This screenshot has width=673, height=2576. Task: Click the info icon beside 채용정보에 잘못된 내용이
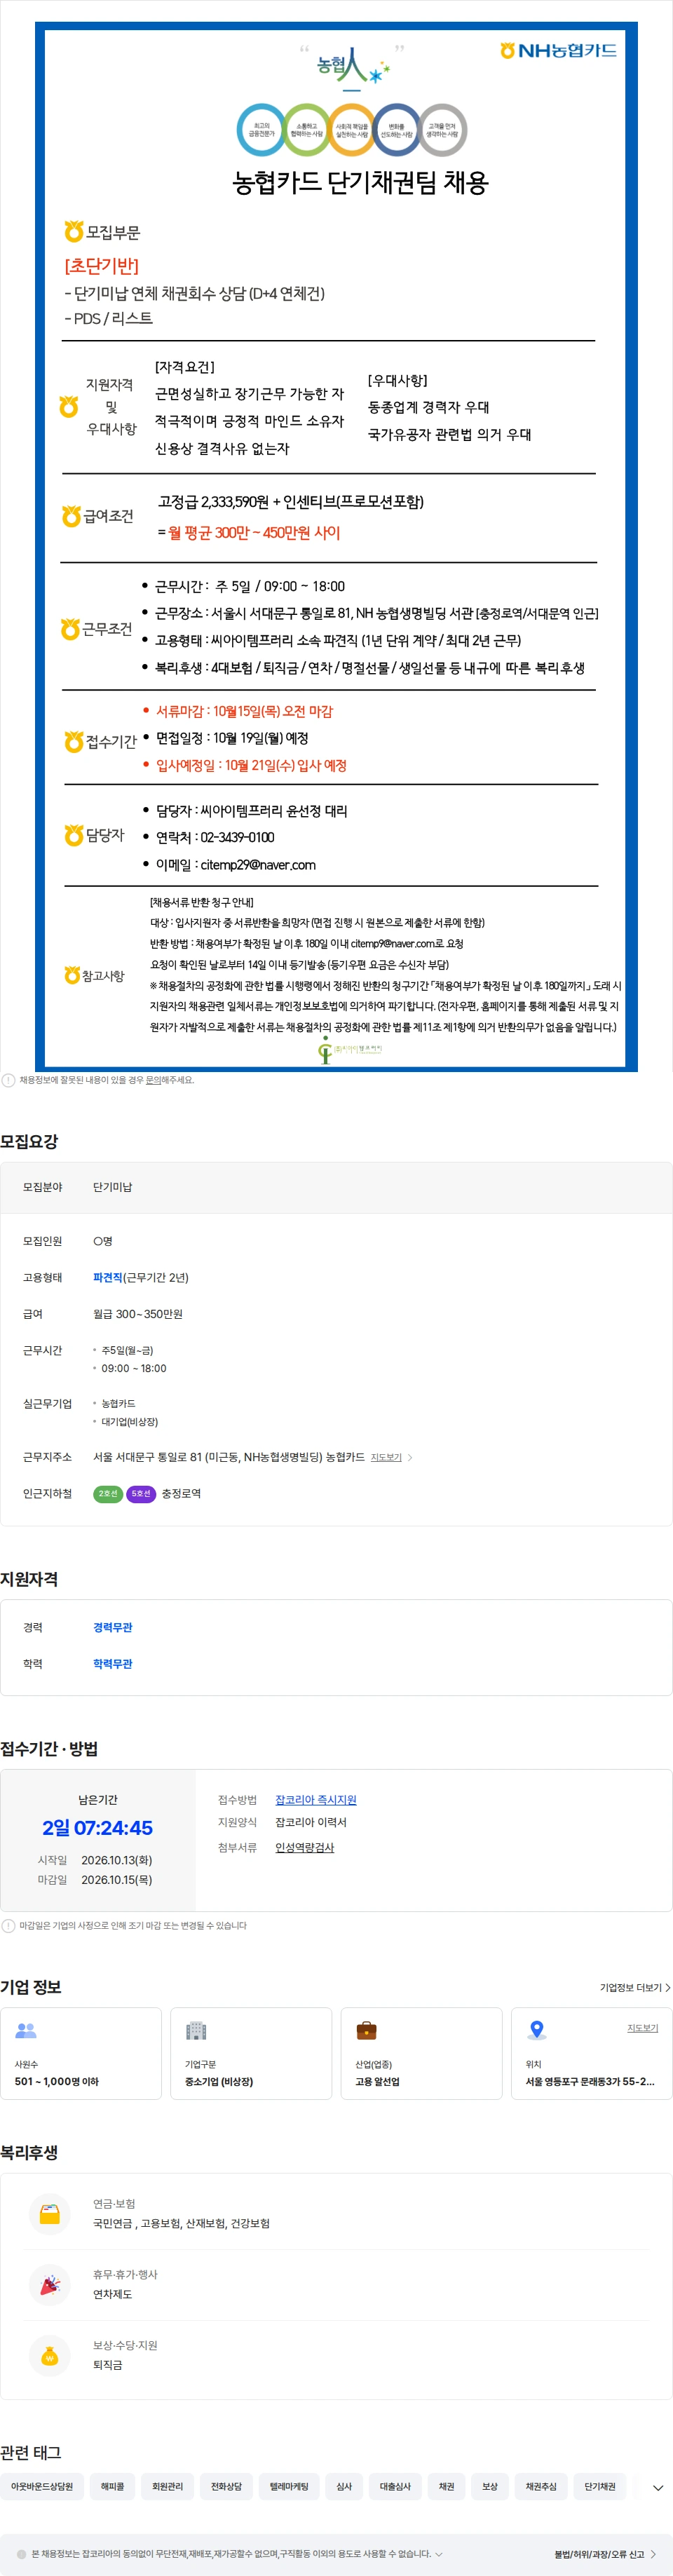click(8, 1080)
